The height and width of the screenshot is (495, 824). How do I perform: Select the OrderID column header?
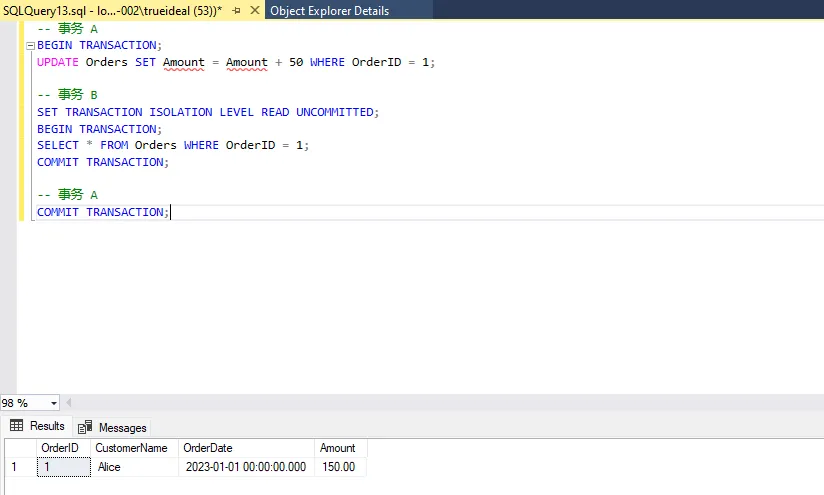click(60, 448)
